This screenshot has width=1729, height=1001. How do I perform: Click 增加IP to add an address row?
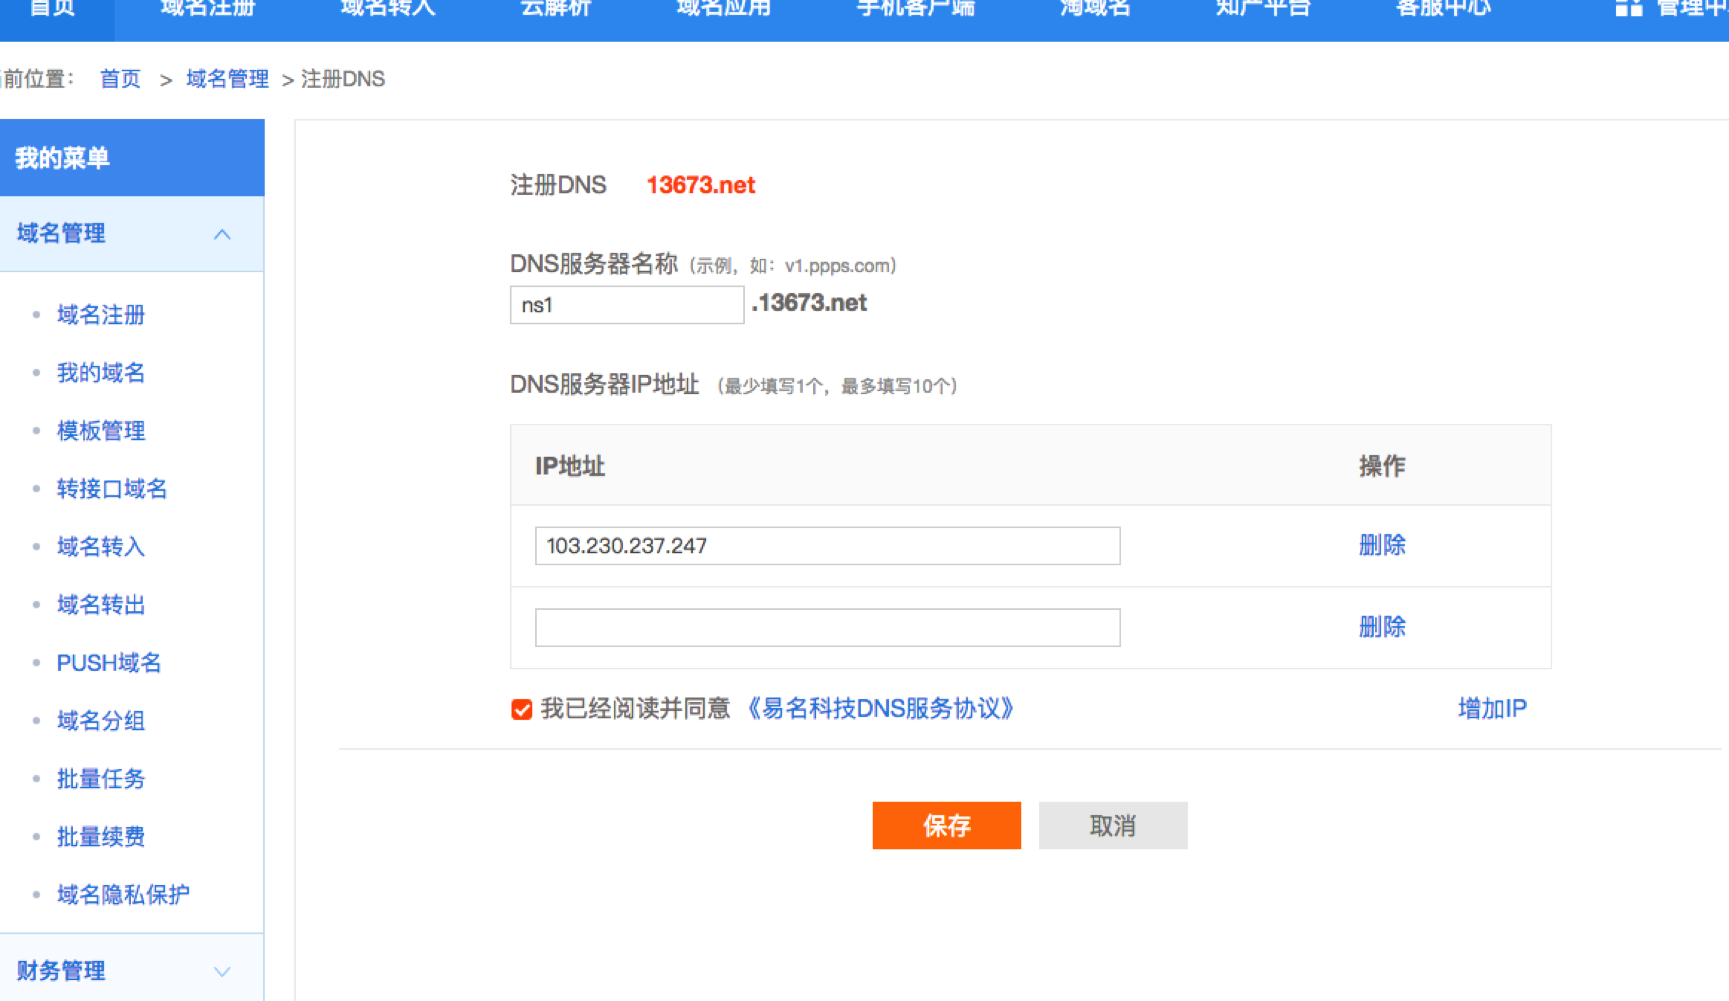1491,709
